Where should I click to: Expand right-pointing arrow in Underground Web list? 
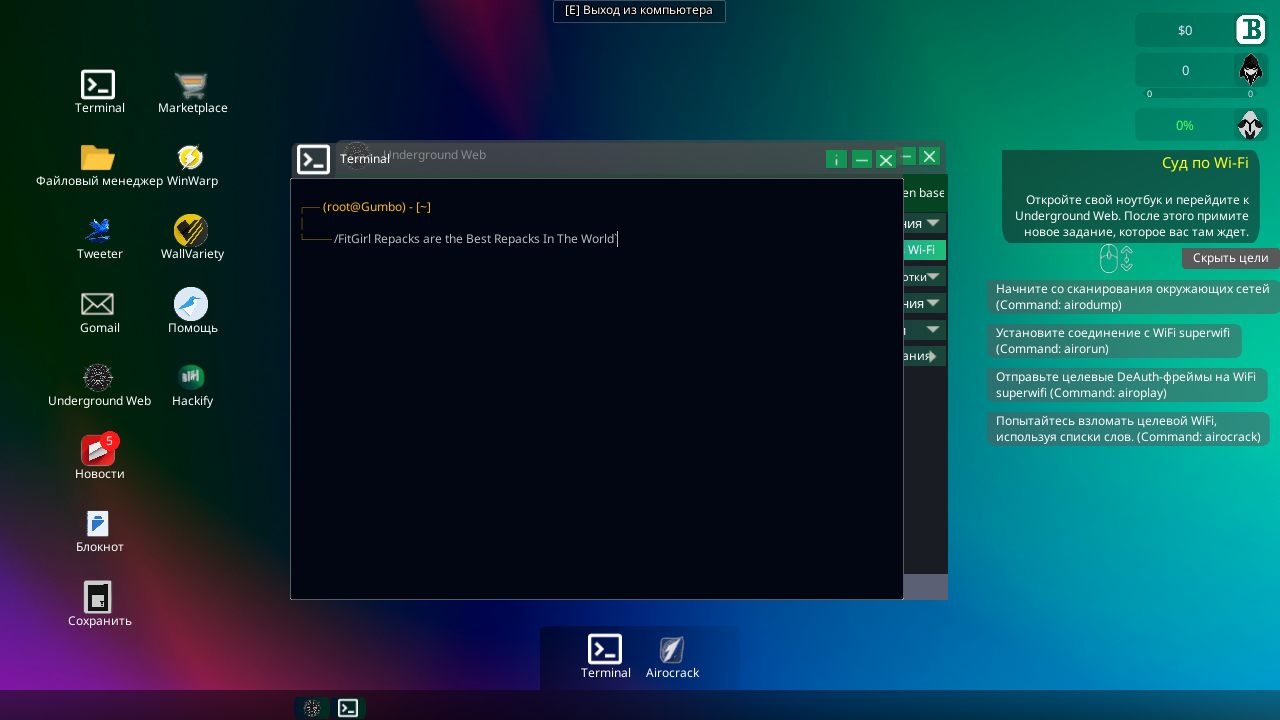[932, 356]
